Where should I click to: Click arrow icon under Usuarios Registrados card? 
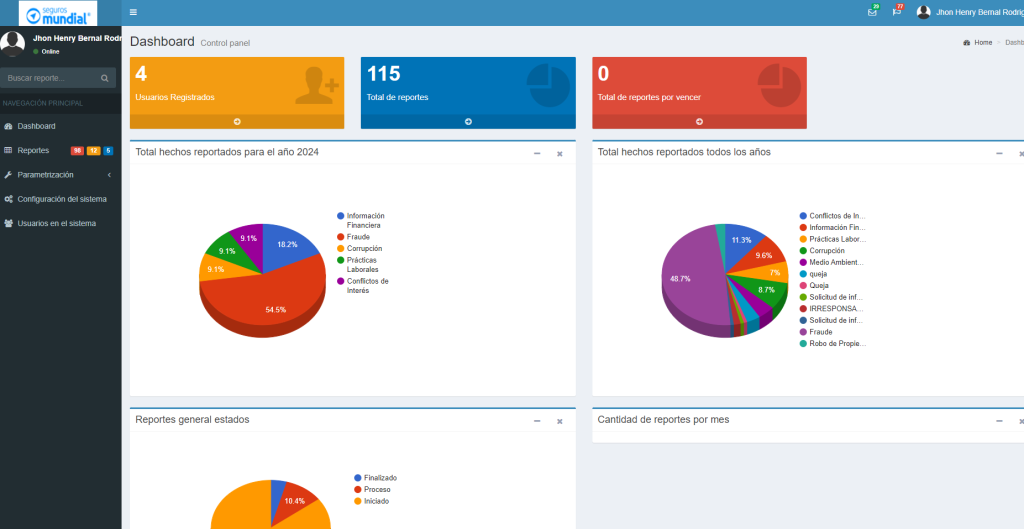point(237,121)
